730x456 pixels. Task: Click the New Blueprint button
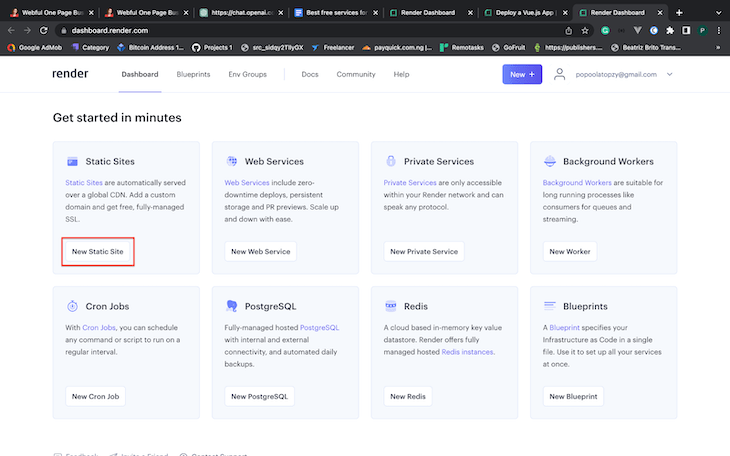[x=573, y=396]
